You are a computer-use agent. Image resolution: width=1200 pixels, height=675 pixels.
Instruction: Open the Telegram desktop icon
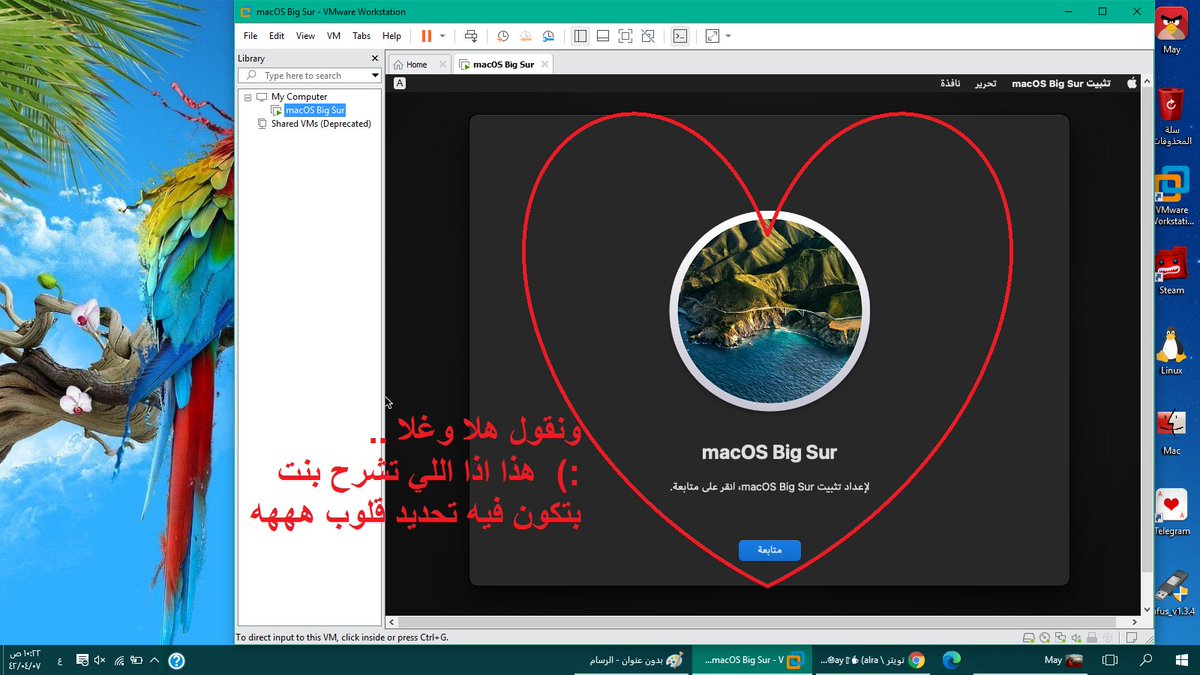pos(1171,511)
